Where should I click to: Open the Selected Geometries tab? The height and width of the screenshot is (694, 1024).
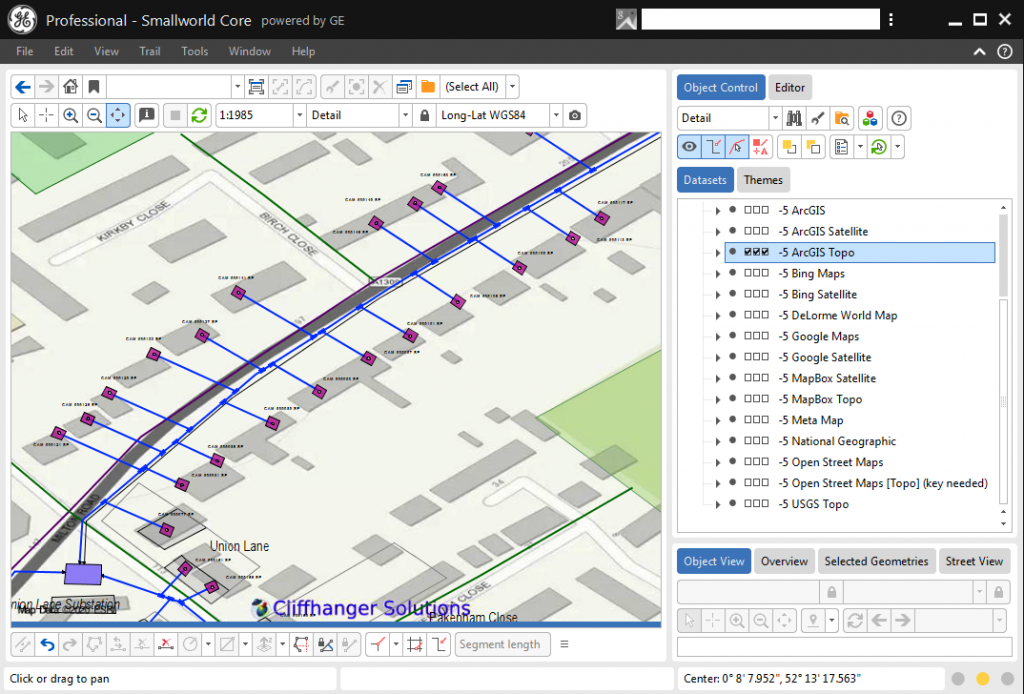(x=876, y=561)
